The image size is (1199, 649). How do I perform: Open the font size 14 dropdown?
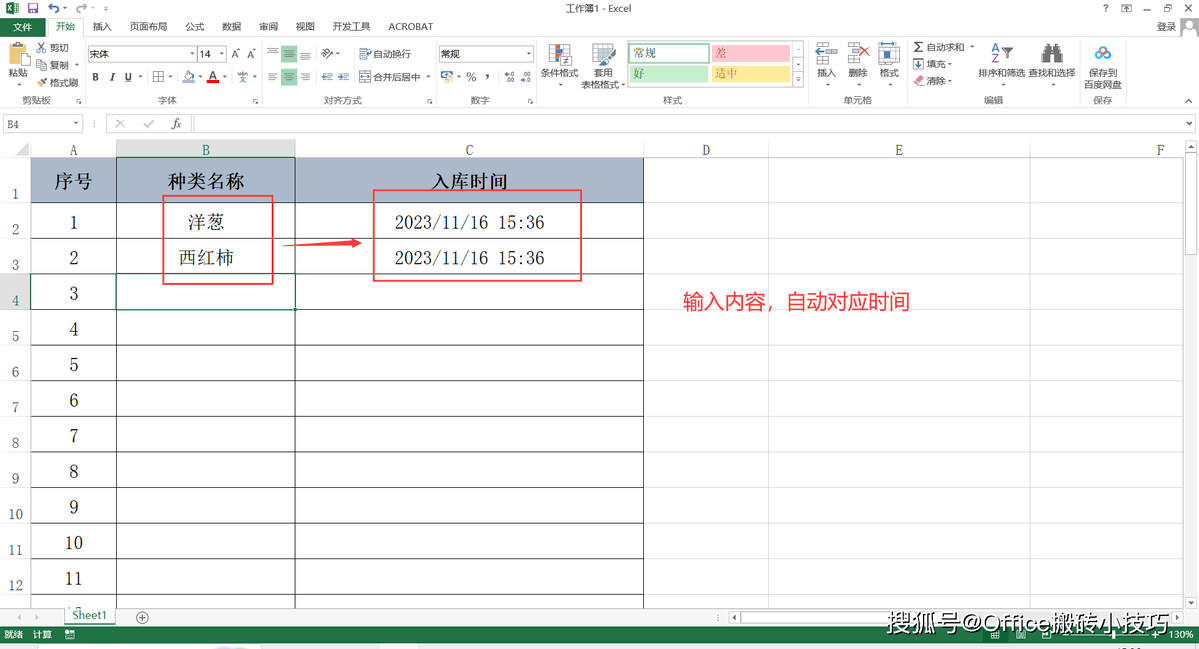click(x=222, y=54)
